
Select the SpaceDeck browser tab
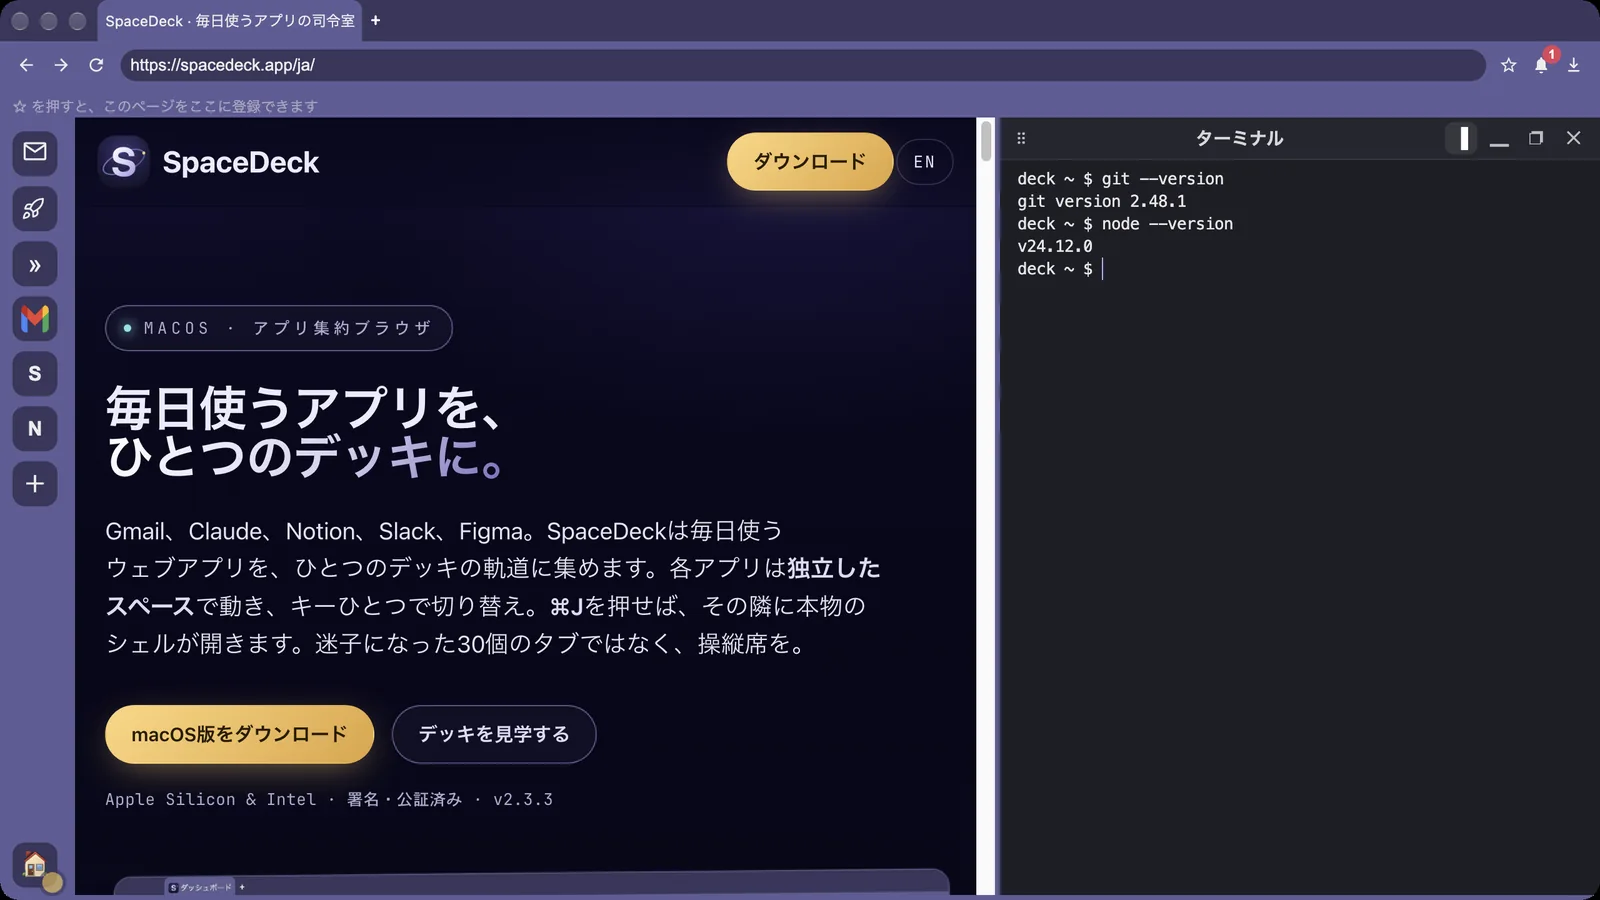tap(230, 21)
